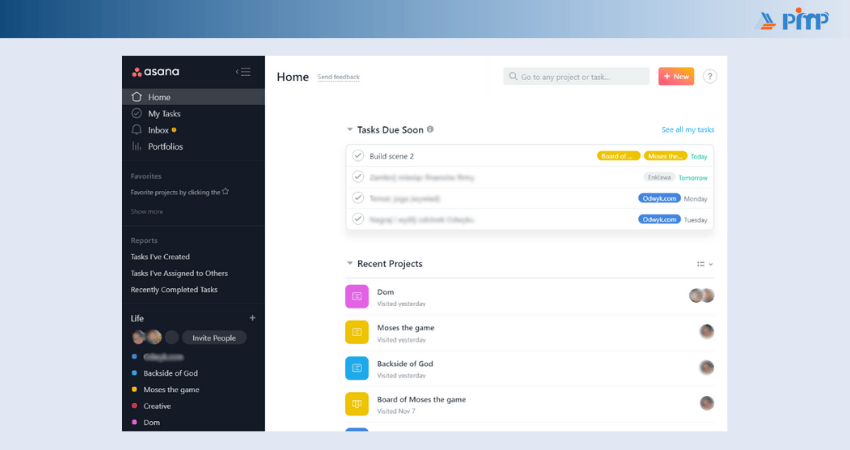Open Portfolios in the sidebar
The height and width of the screenshot is (450, 850).
pos(194,146)
